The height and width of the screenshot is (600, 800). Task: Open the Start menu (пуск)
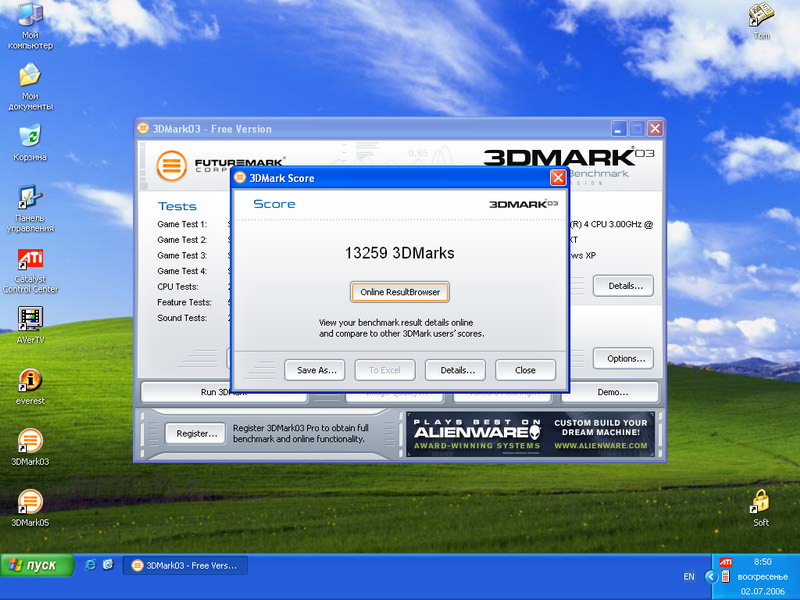tap(37, 565)
